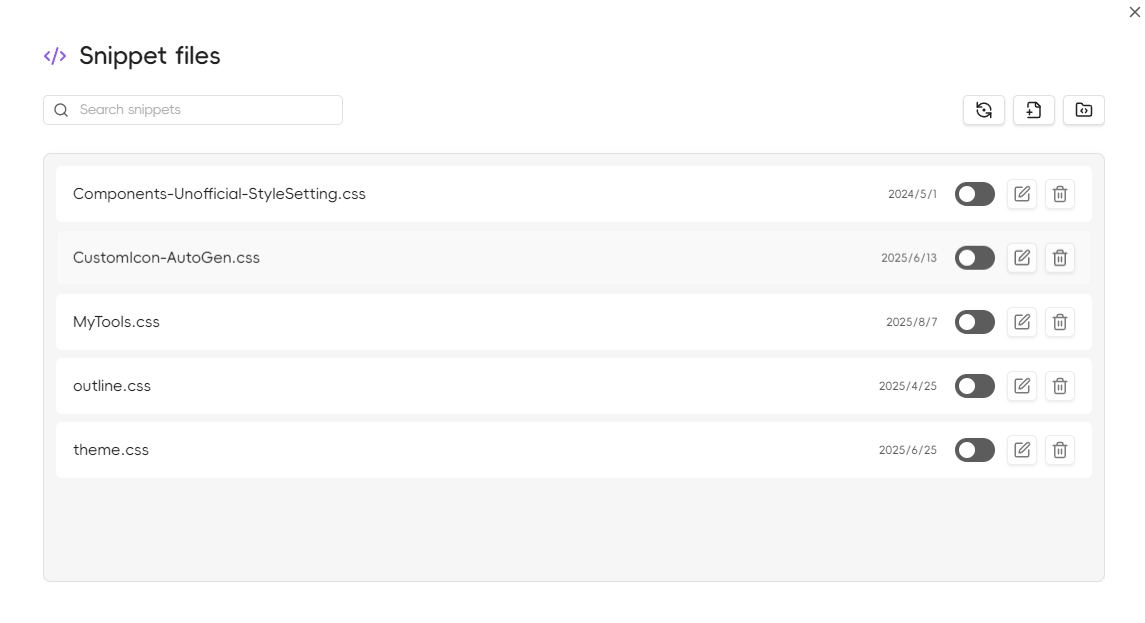
Task: Enable the Components-Unofficial-StyleSetting.css toggle
Action: point(975,194)
